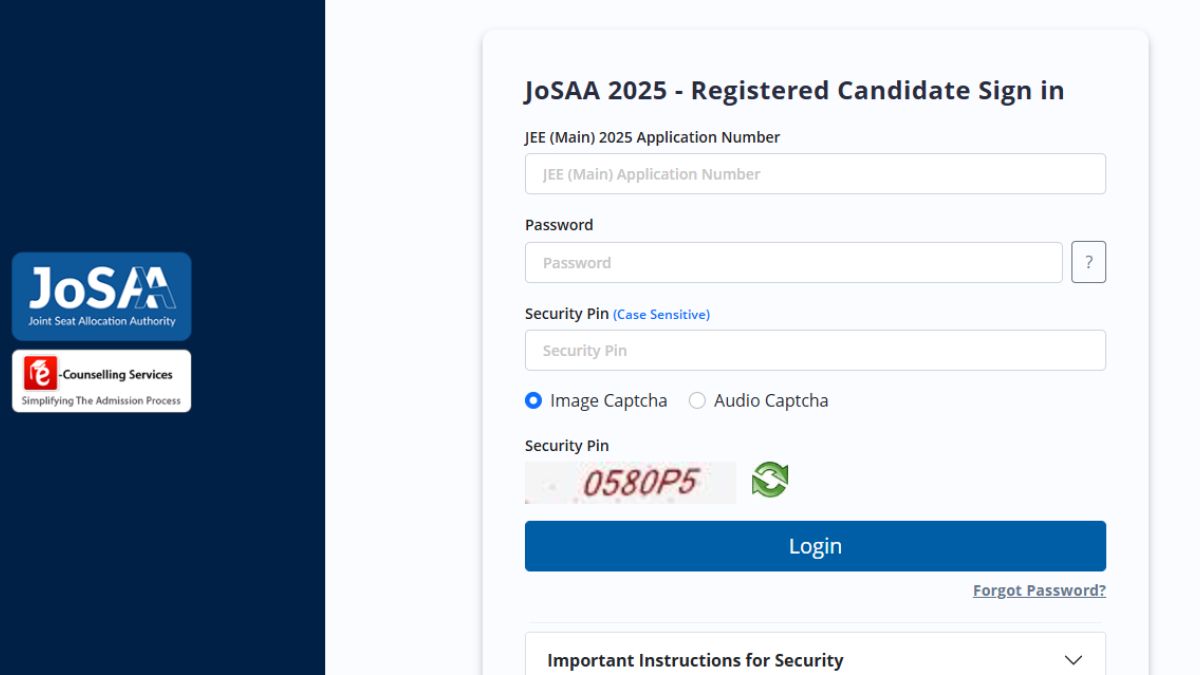Image resolution: width=1200 pixels, height=675 pixels.
Task: Click the JoSAA logo in the sidebar
Action: click(101, 296)
